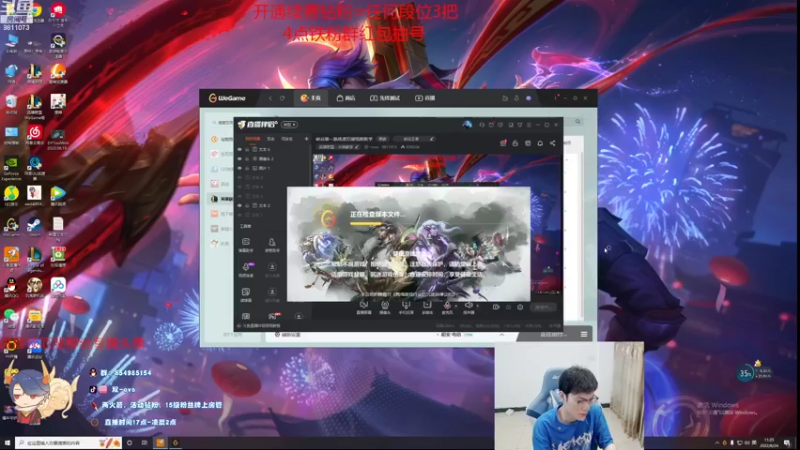Image resolution: width=800 pixels, height=450 pixels.
Task: Open the camera source icon in bottom bar
Action: click(385, 307)
